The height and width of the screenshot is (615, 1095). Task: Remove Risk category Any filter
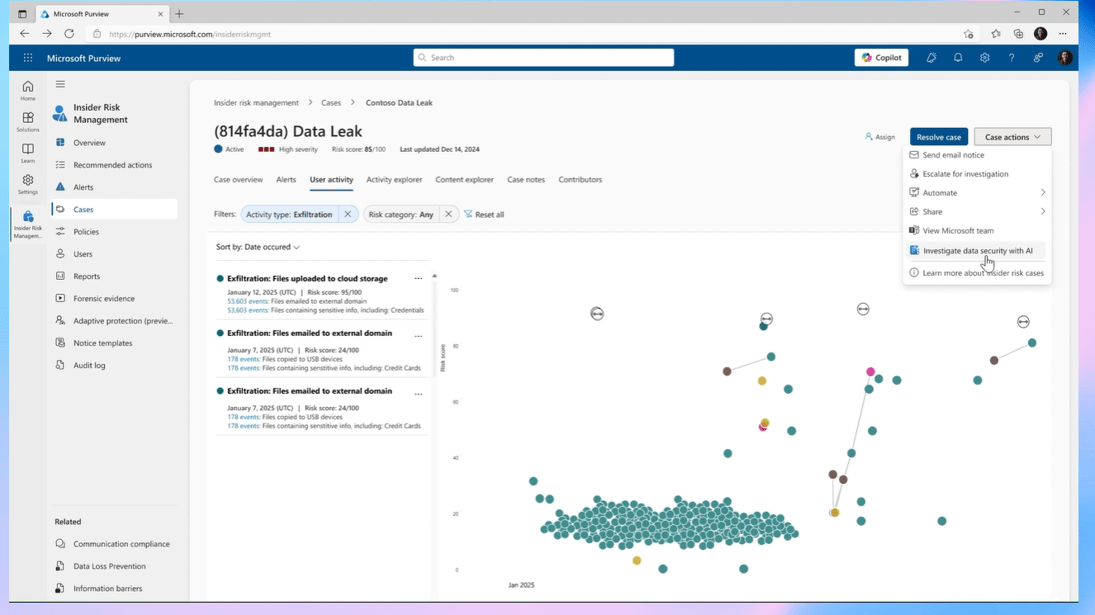[448, 214]
